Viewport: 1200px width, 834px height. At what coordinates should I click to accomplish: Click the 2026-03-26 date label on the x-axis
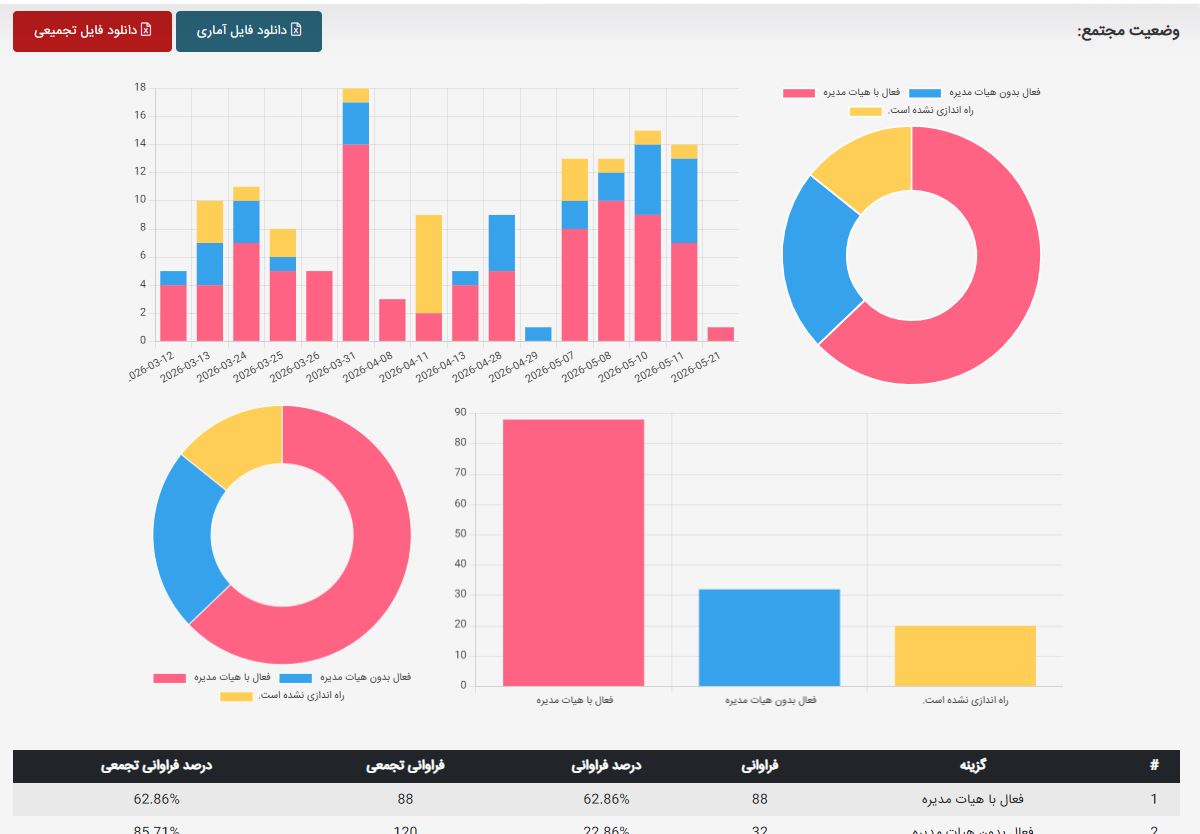pos(296,365)
